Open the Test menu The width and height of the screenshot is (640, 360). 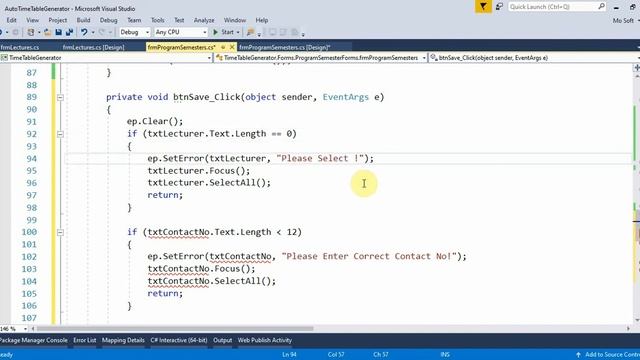179,20
